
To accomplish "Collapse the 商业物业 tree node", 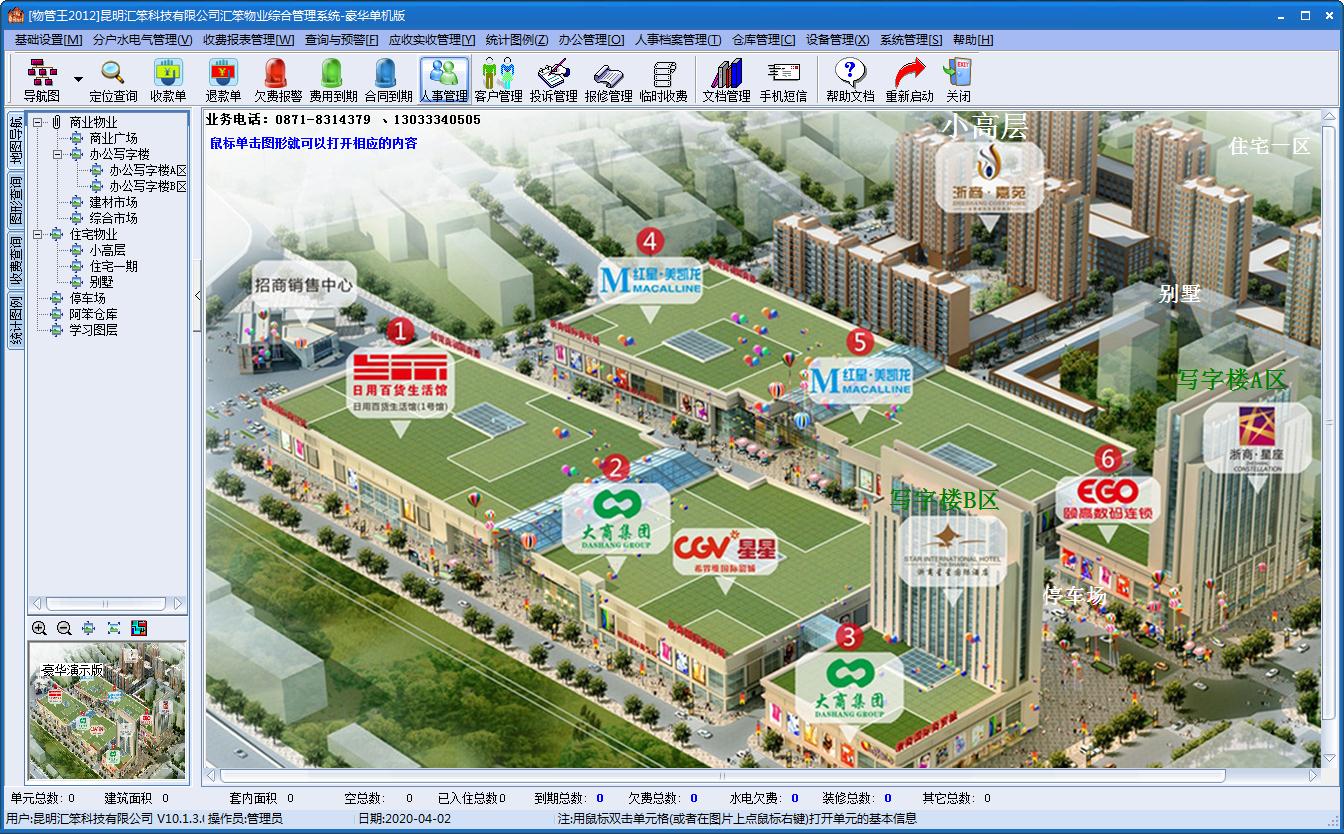I will click(x=38, y=122).
